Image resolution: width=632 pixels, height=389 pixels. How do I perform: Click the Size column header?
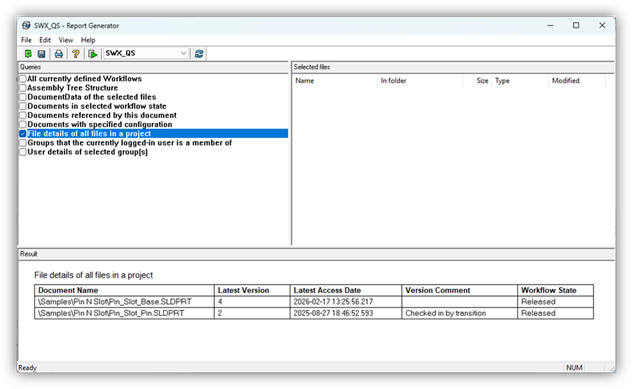pyautogui.click(x=478, y=81)
